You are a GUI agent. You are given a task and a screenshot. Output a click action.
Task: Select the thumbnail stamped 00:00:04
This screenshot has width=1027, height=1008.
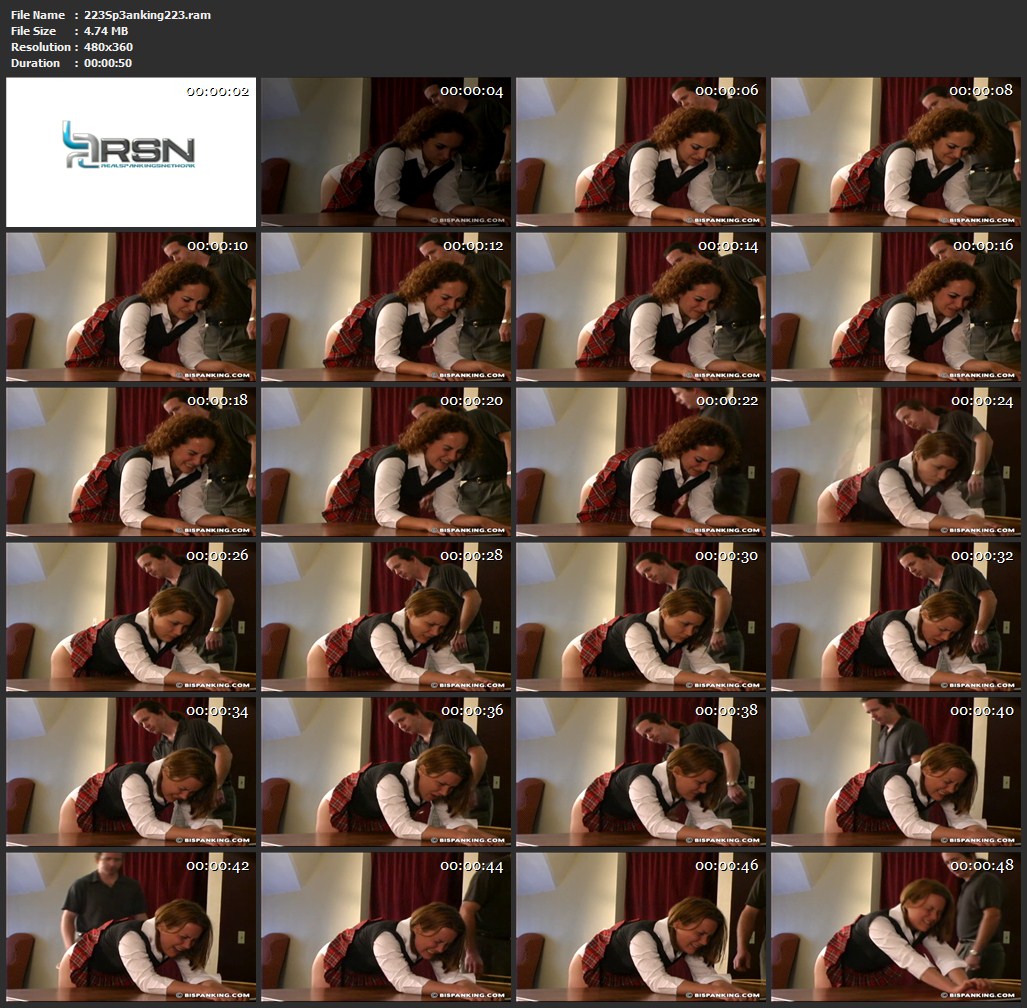(386, 152)
